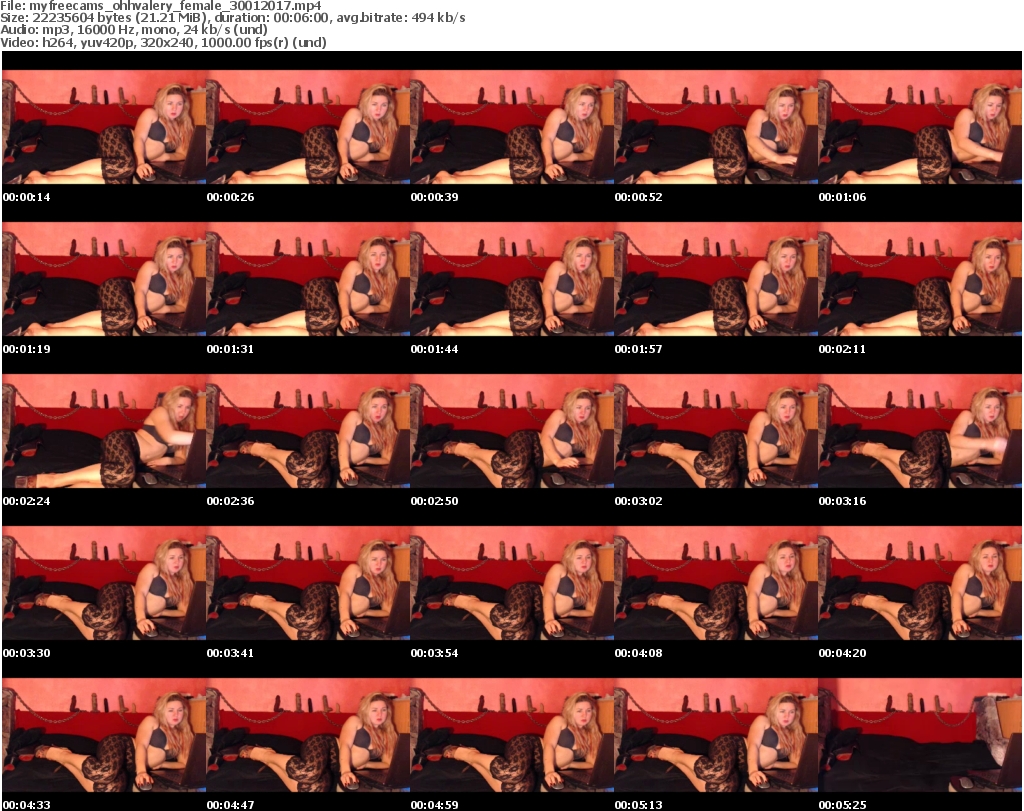This screenshot has height=811, width=1024.
Task: Click the 00:04:33 timestamp label
Action: click(27, 805)
